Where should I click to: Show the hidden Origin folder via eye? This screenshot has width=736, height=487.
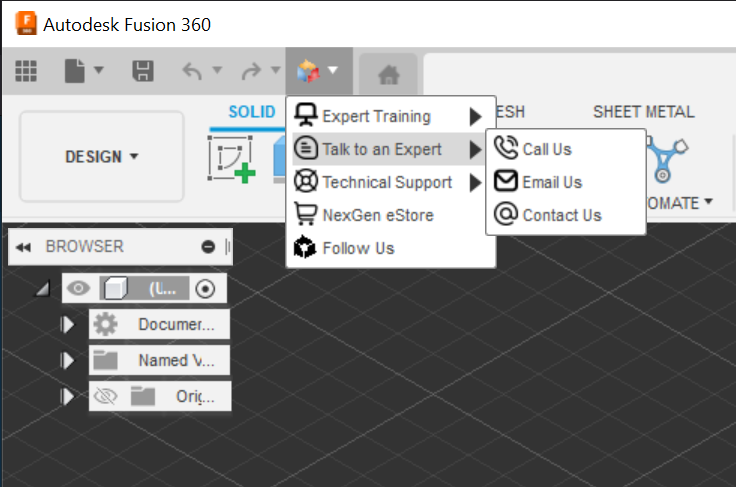coord(106,396)
